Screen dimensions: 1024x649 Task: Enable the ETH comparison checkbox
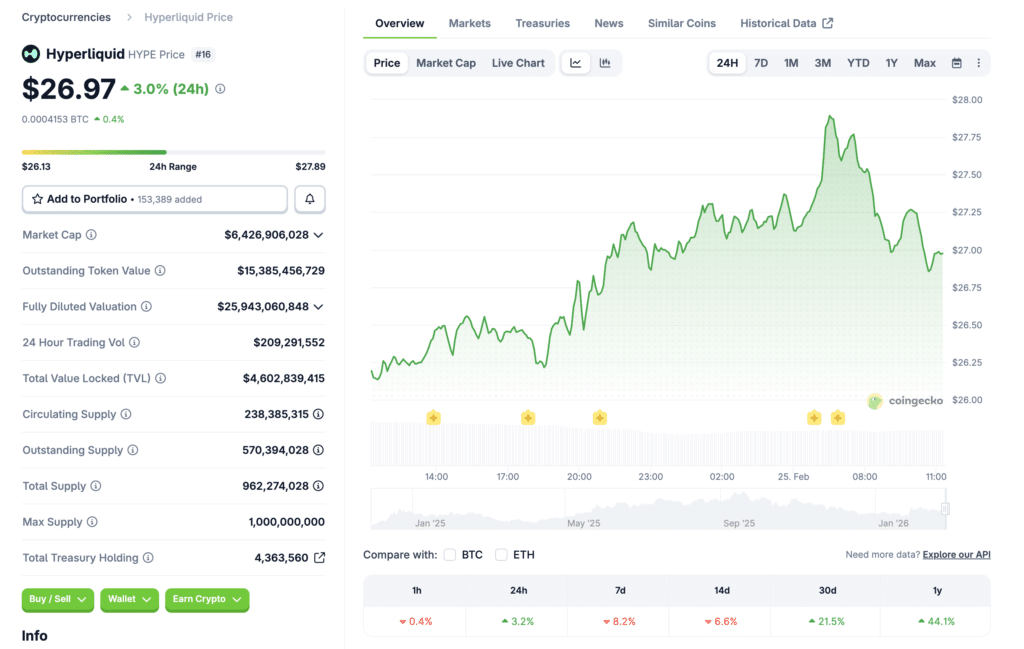click(501, 554)
